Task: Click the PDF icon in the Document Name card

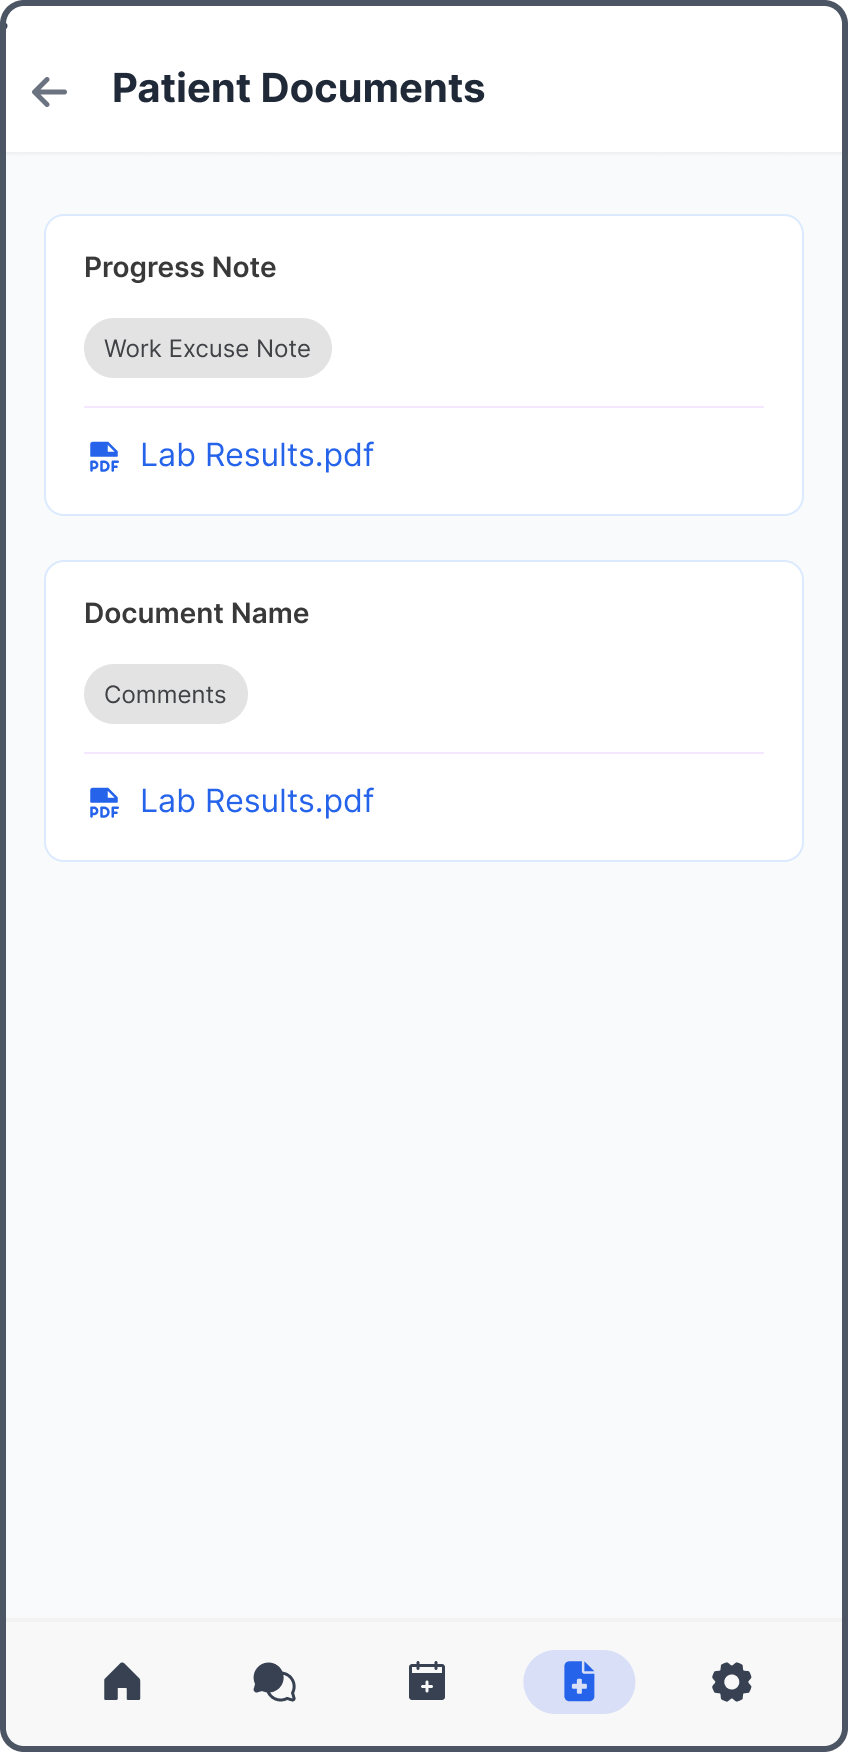Action: [104, 802]
